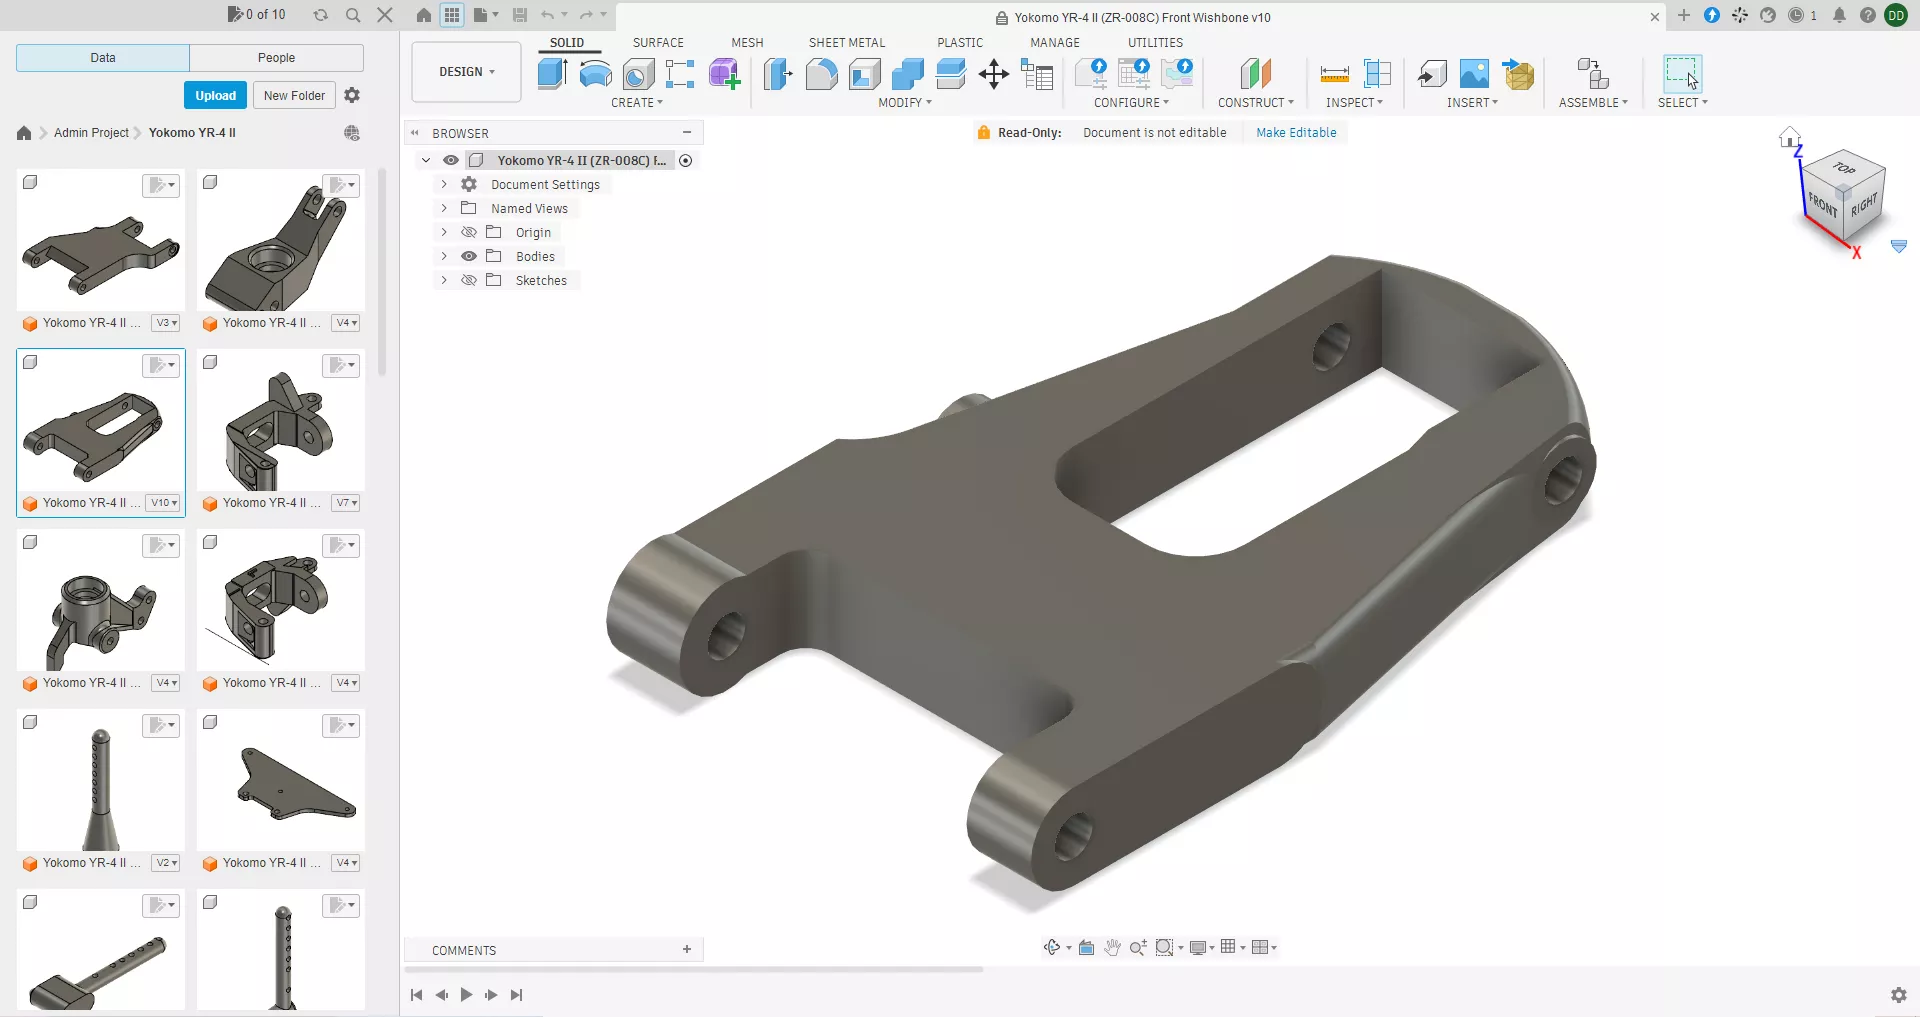Click the Joint assemble icon
The height and width of the screenshot is (1017, 1920).
click(x=1592, y=74)
